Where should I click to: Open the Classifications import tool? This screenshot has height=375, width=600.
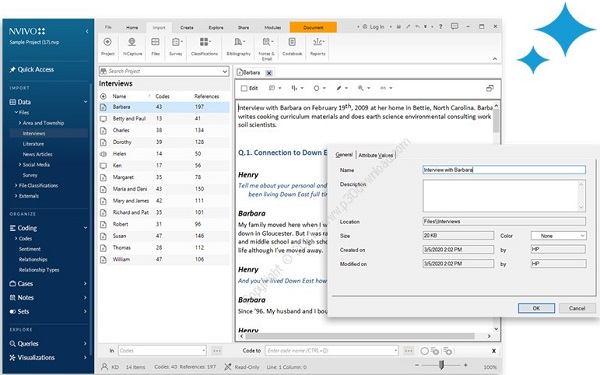pos(205,42)
